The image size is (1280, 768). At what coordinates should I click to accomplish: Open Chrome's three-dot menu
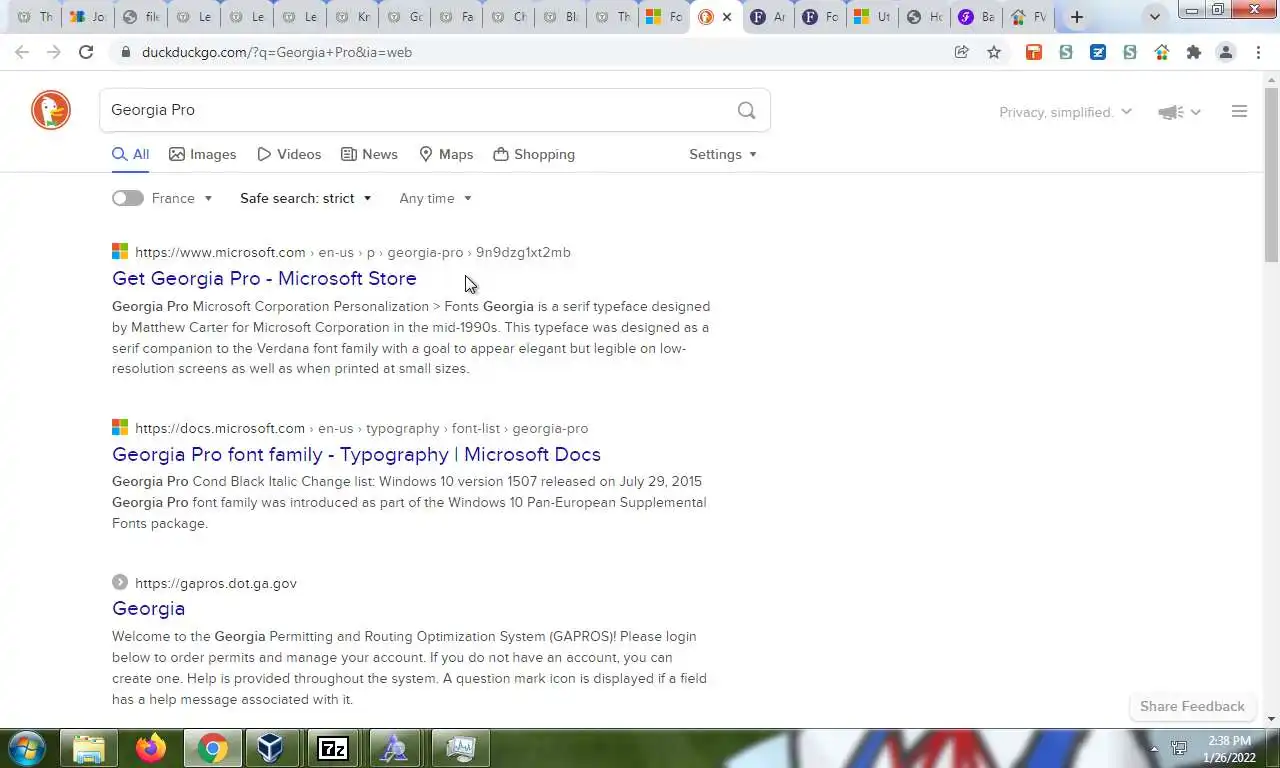(1258, 52)
